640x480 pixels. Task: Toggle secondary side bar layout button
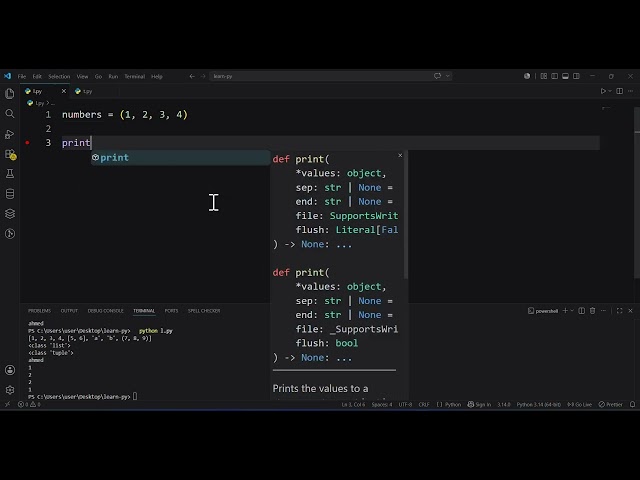pyautogui.click(x=576, y=76)
